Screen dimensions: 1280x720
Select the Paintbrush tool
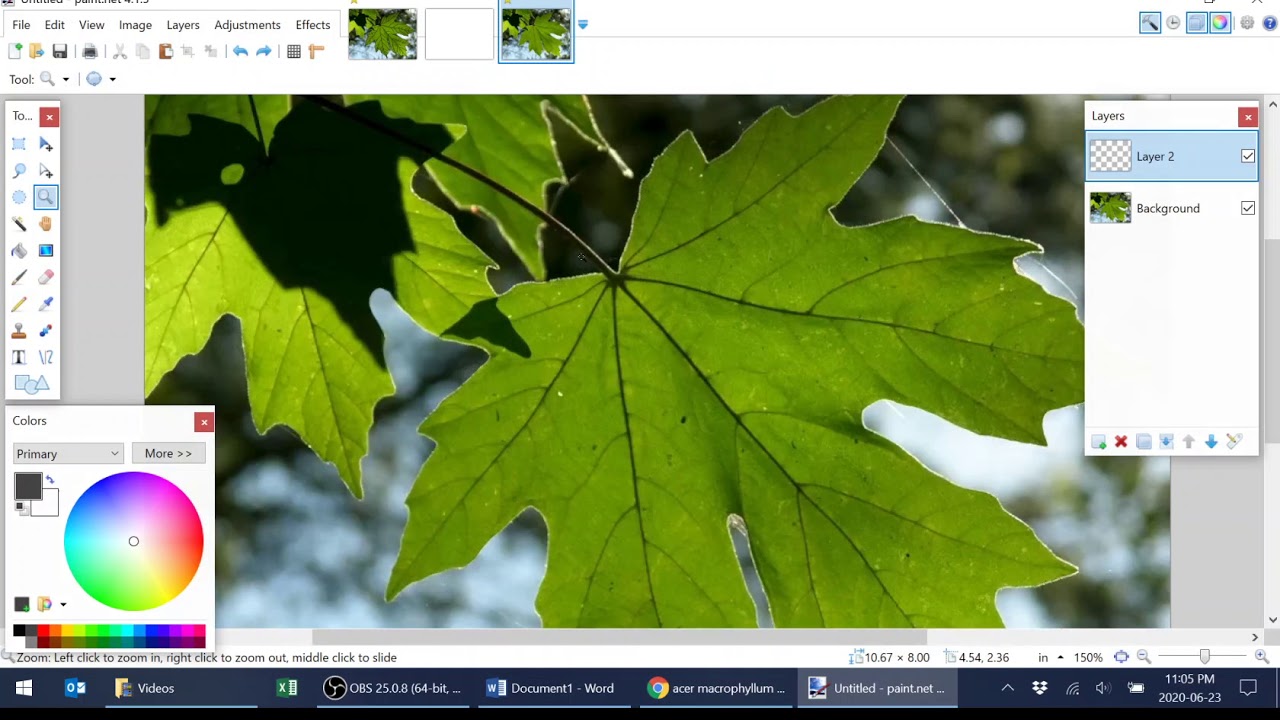(19, 277)
